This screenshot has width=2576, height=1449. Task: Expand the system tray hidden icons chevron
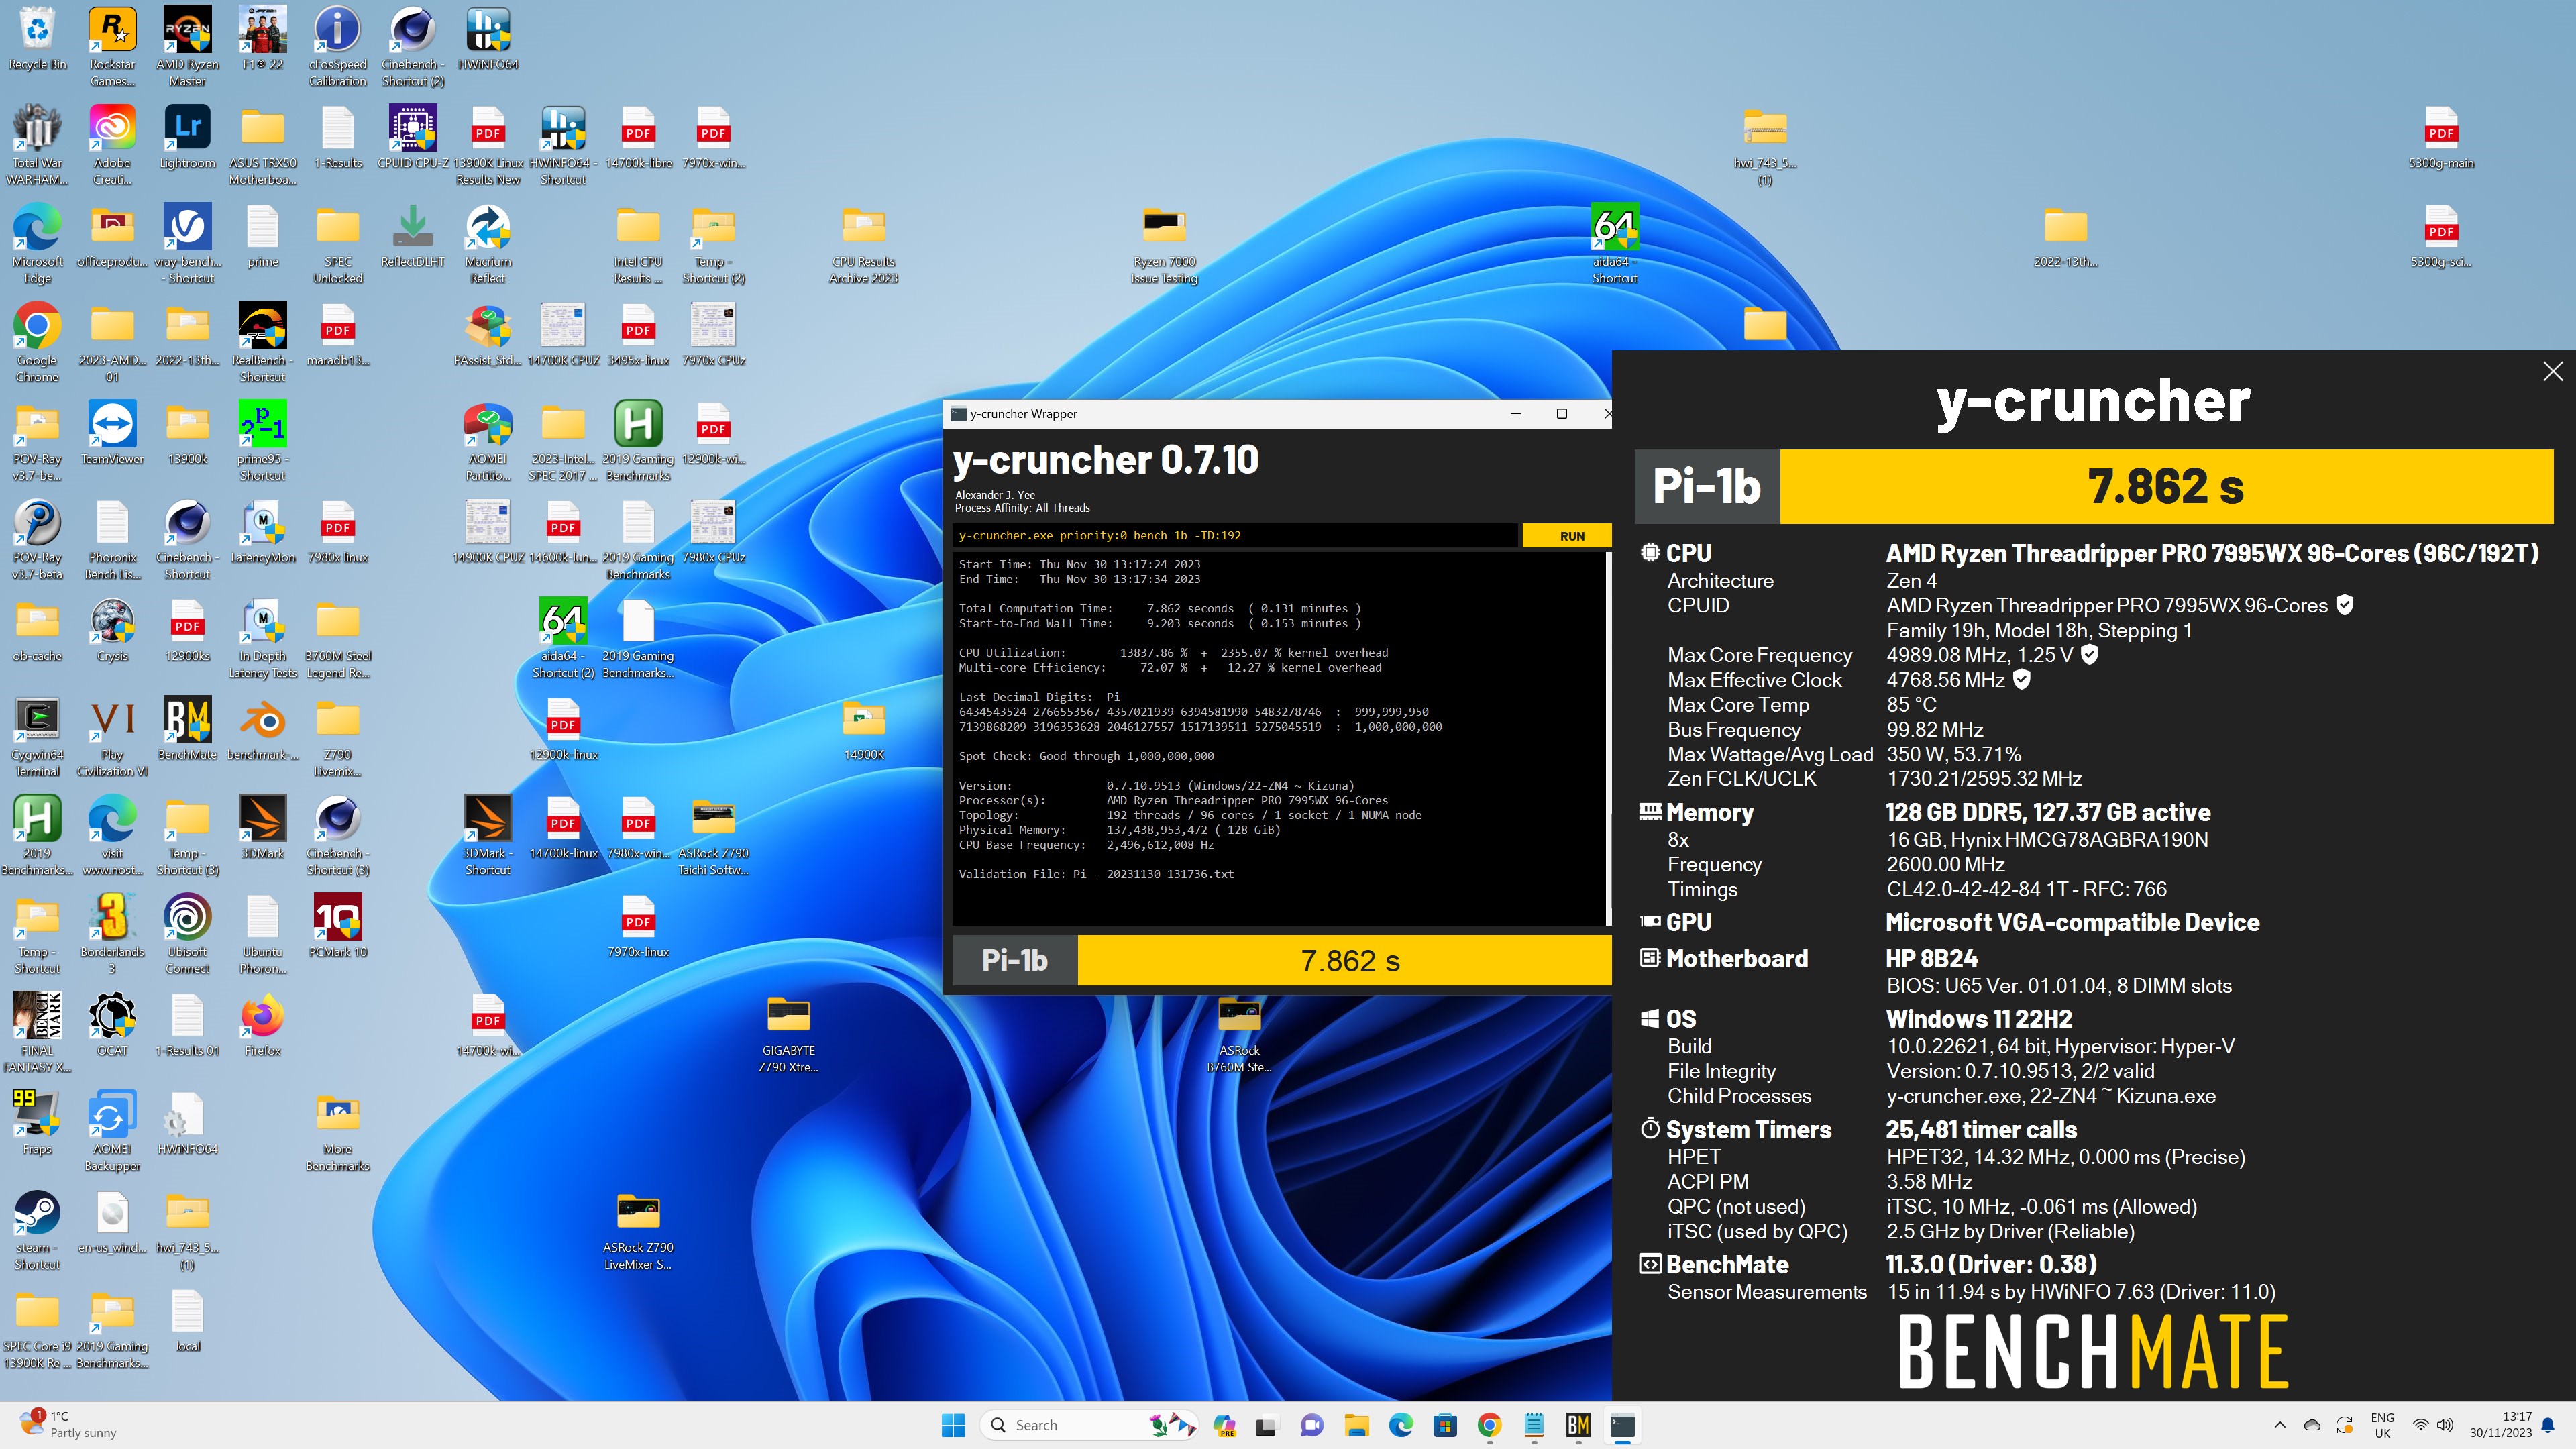[x=2279, y=1425]
